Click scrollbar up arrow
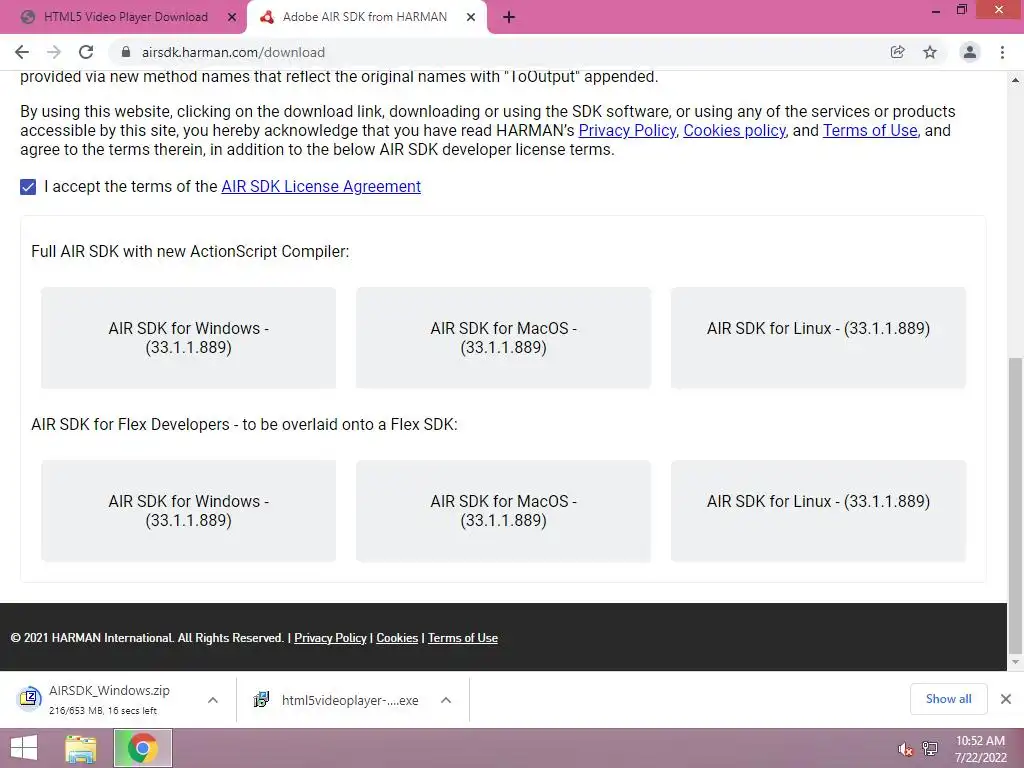The image size is (1024, 768). [x=1015, y=80]
